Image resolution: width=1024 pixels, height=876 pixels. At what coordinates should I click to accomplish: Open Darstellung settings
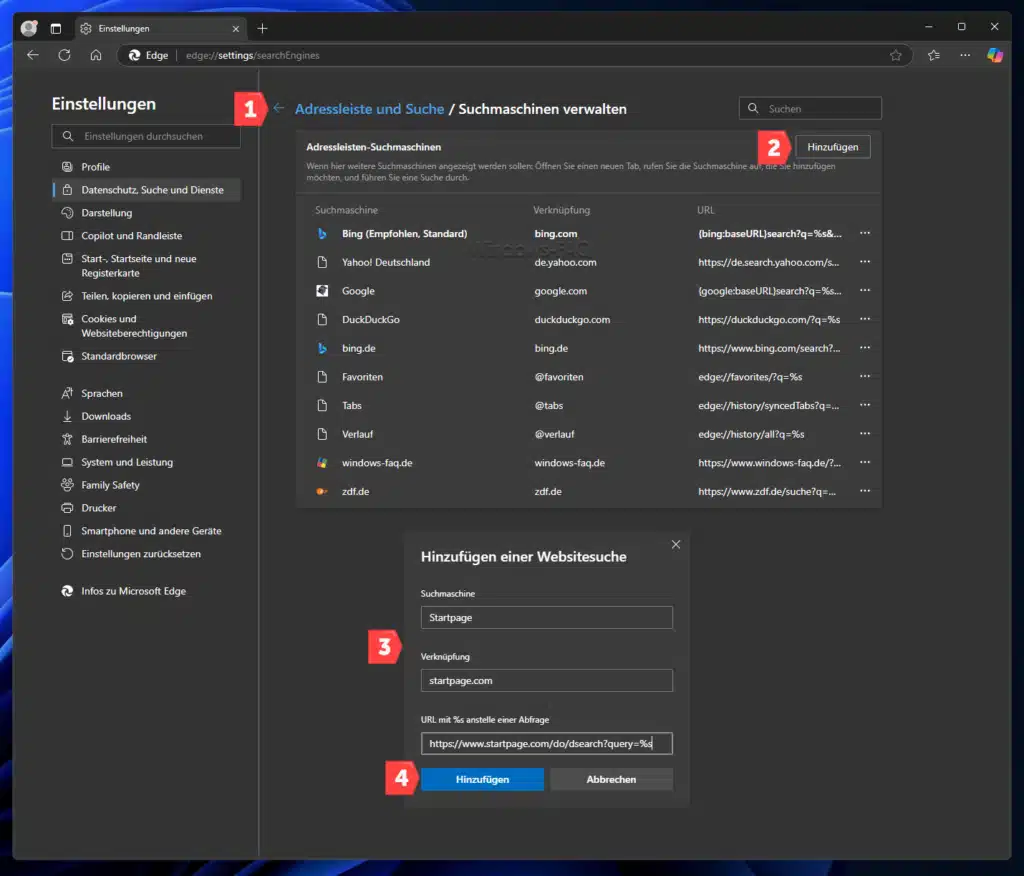pyautogui.click(x=146, y=212)
